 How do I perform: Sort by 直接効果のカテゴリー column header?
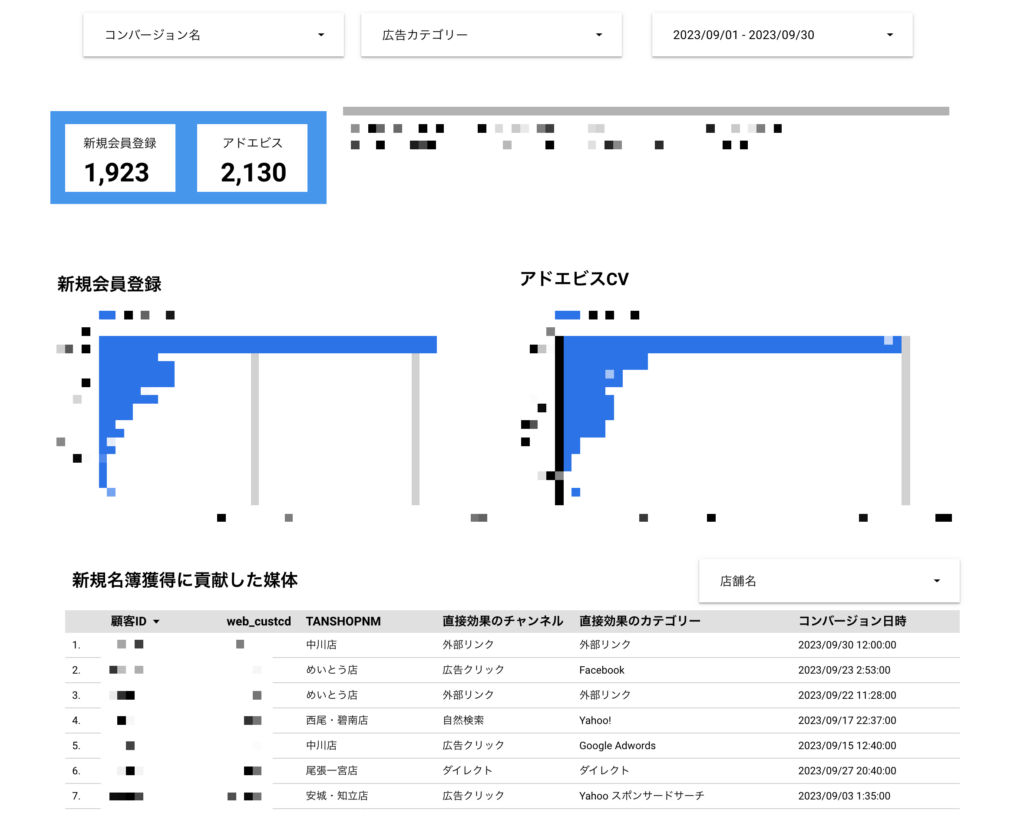coord(639,621)
